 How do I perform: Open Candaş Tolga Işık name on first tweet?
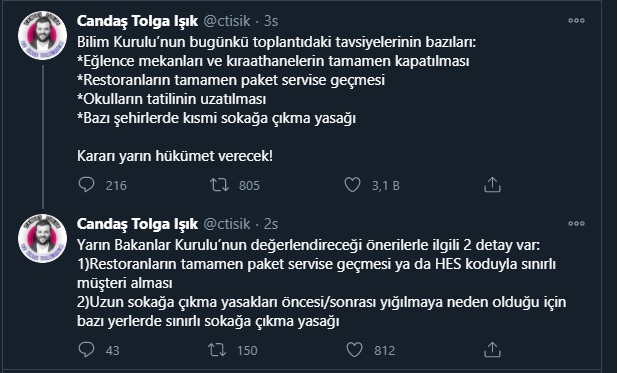(137, 21)
